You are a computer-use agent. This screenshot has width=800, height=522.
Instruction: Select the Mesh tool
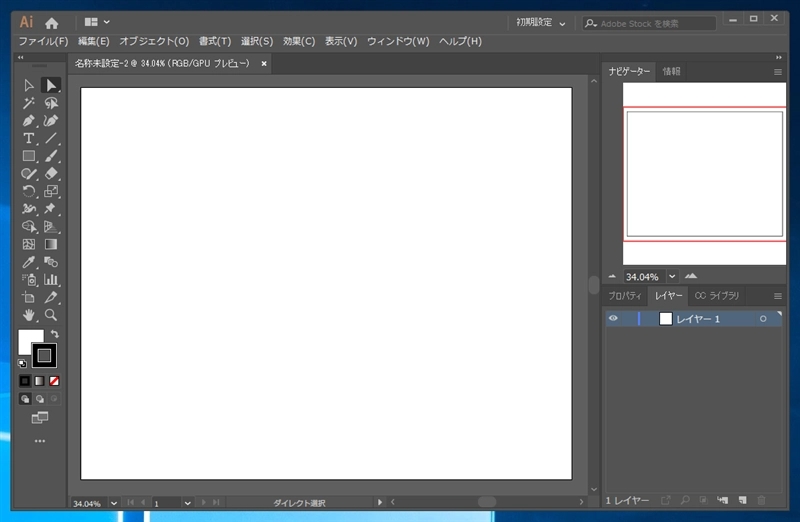[x=29, y=244]
